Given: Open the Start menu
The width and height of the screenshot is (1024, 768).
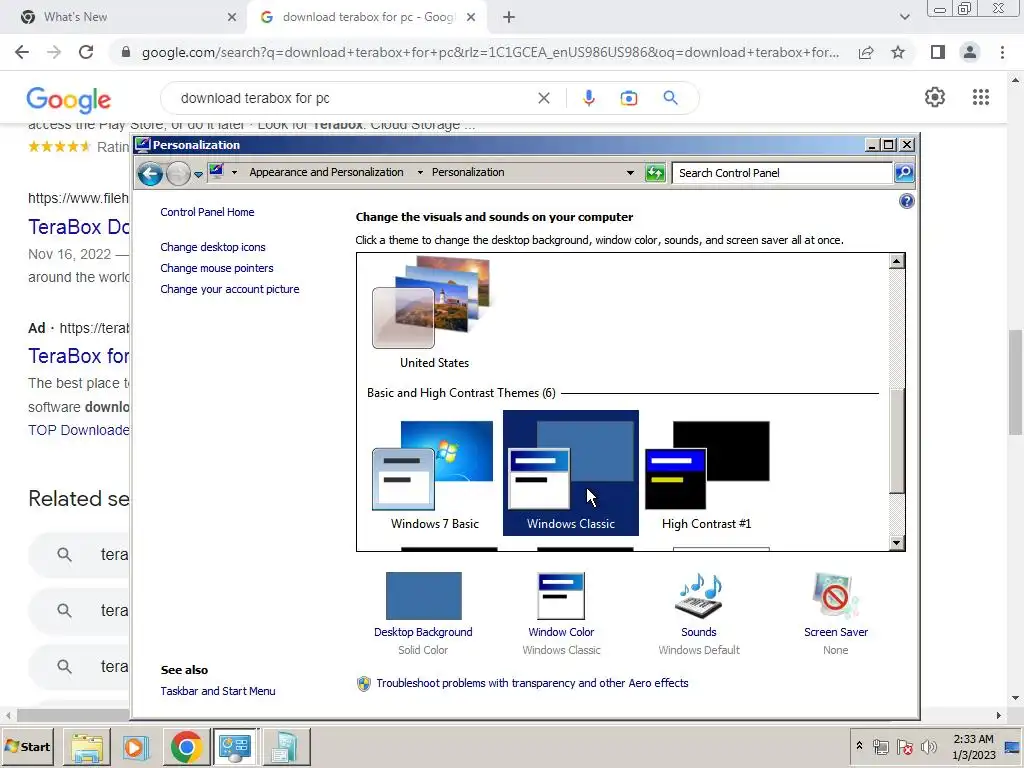Looking at the screenshot, I should pos(27,746).
